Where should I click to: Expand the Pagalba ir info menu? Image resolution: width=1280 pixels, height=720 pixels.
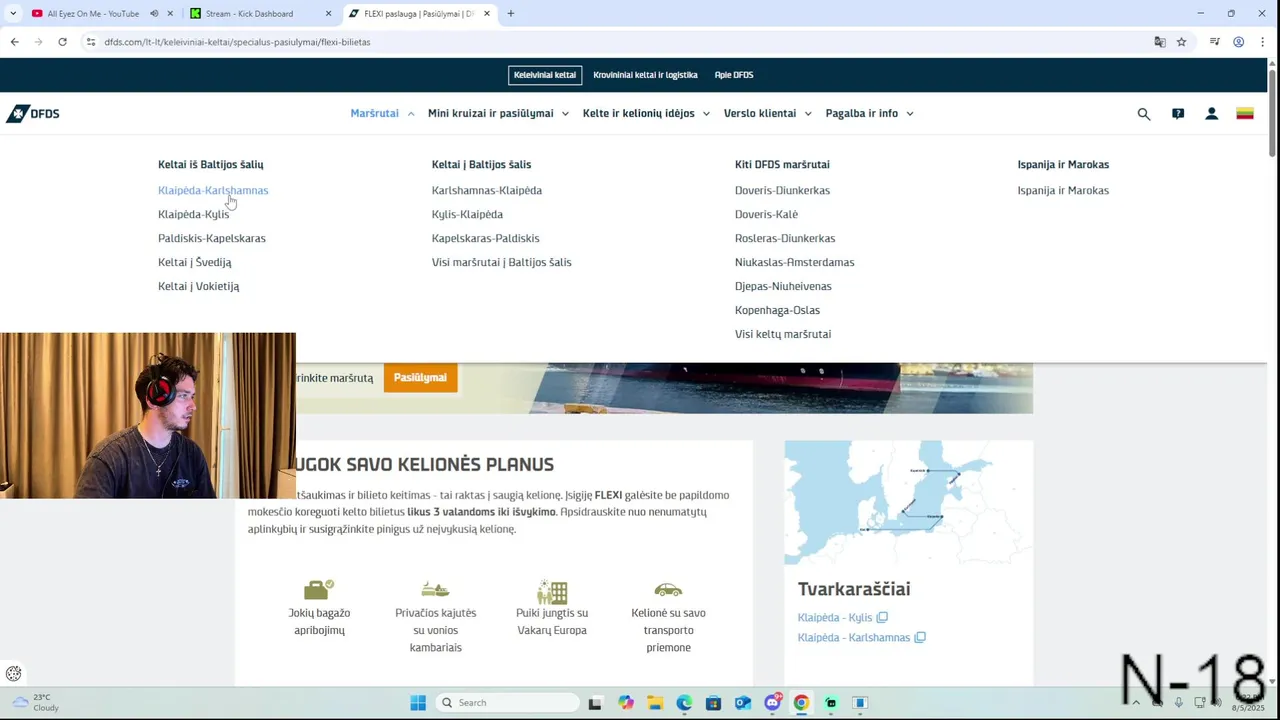[870, 114]
